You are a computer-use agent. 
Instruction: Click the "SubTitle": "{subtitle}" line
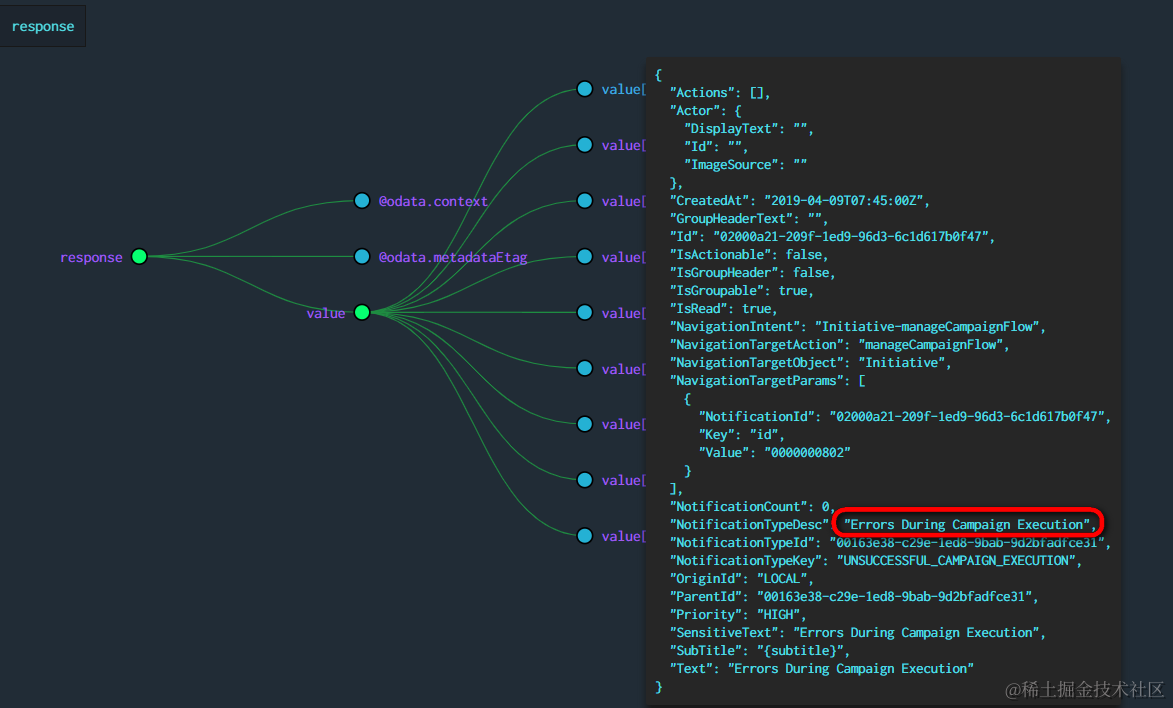pyautogui.click(x=759, y=650)
